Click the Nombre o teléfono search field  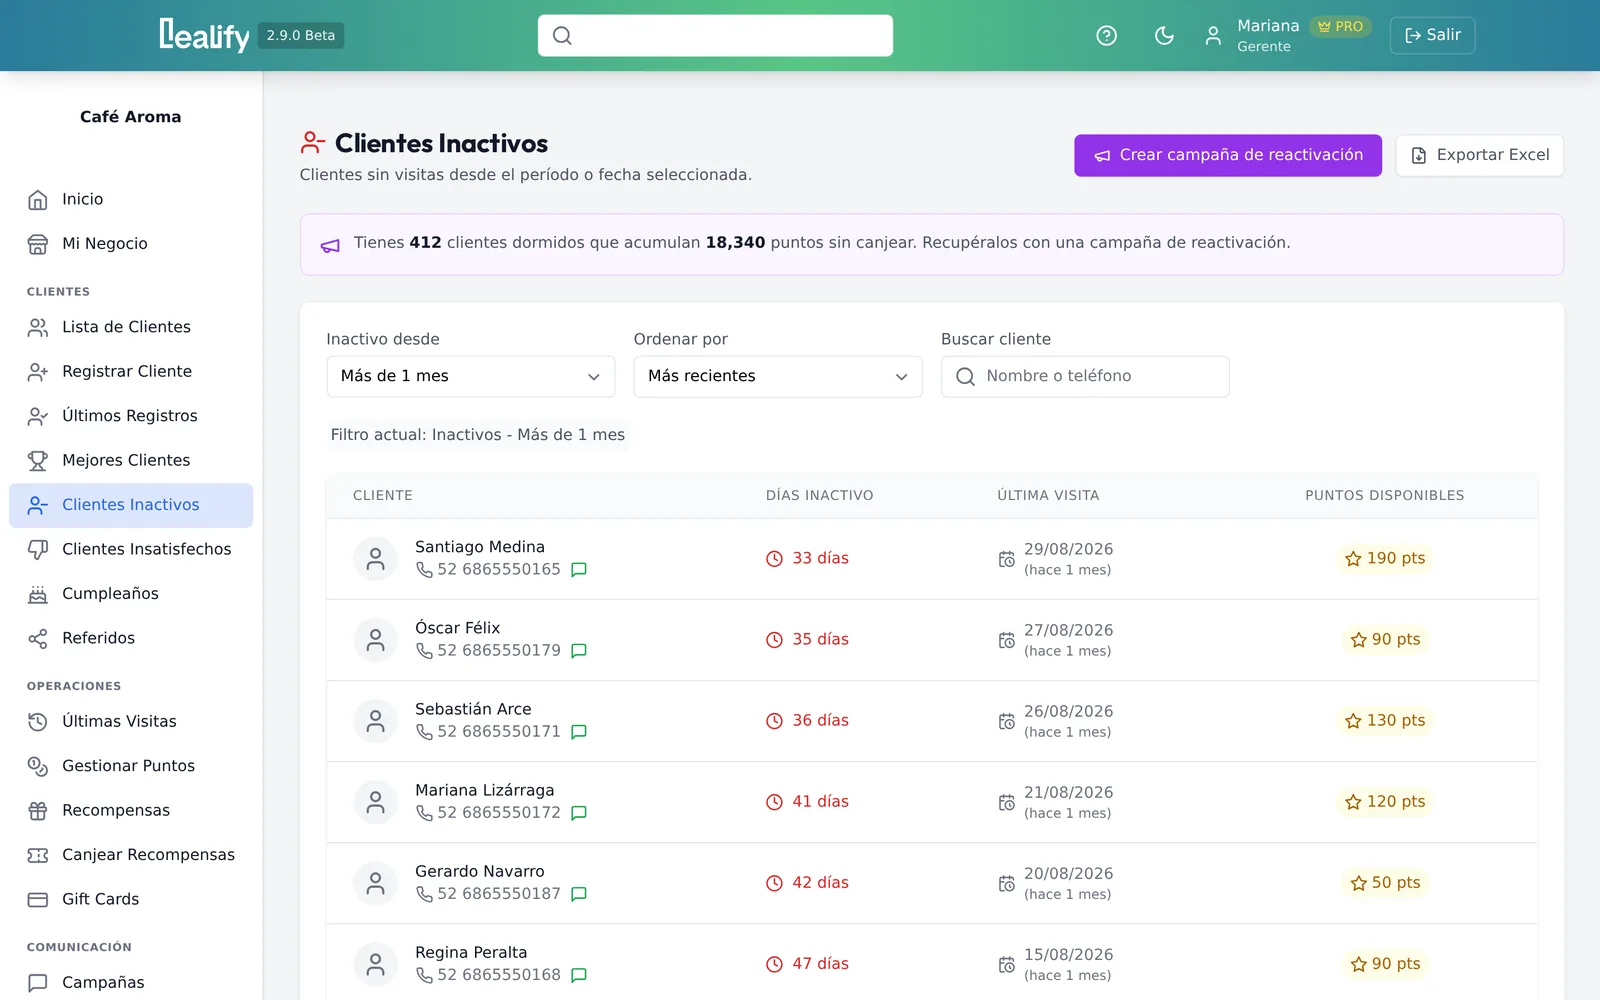(1085, 377)
